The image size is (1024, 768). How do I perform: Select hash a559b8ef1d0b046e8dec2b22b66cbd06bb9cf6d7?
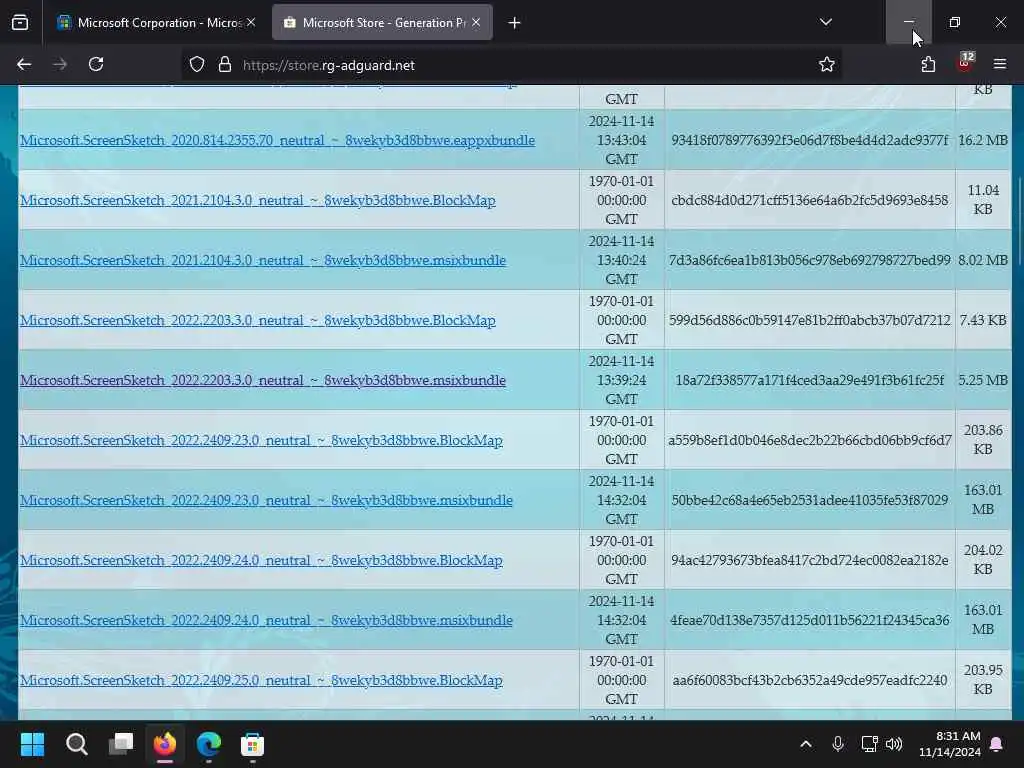coord(810,440)
